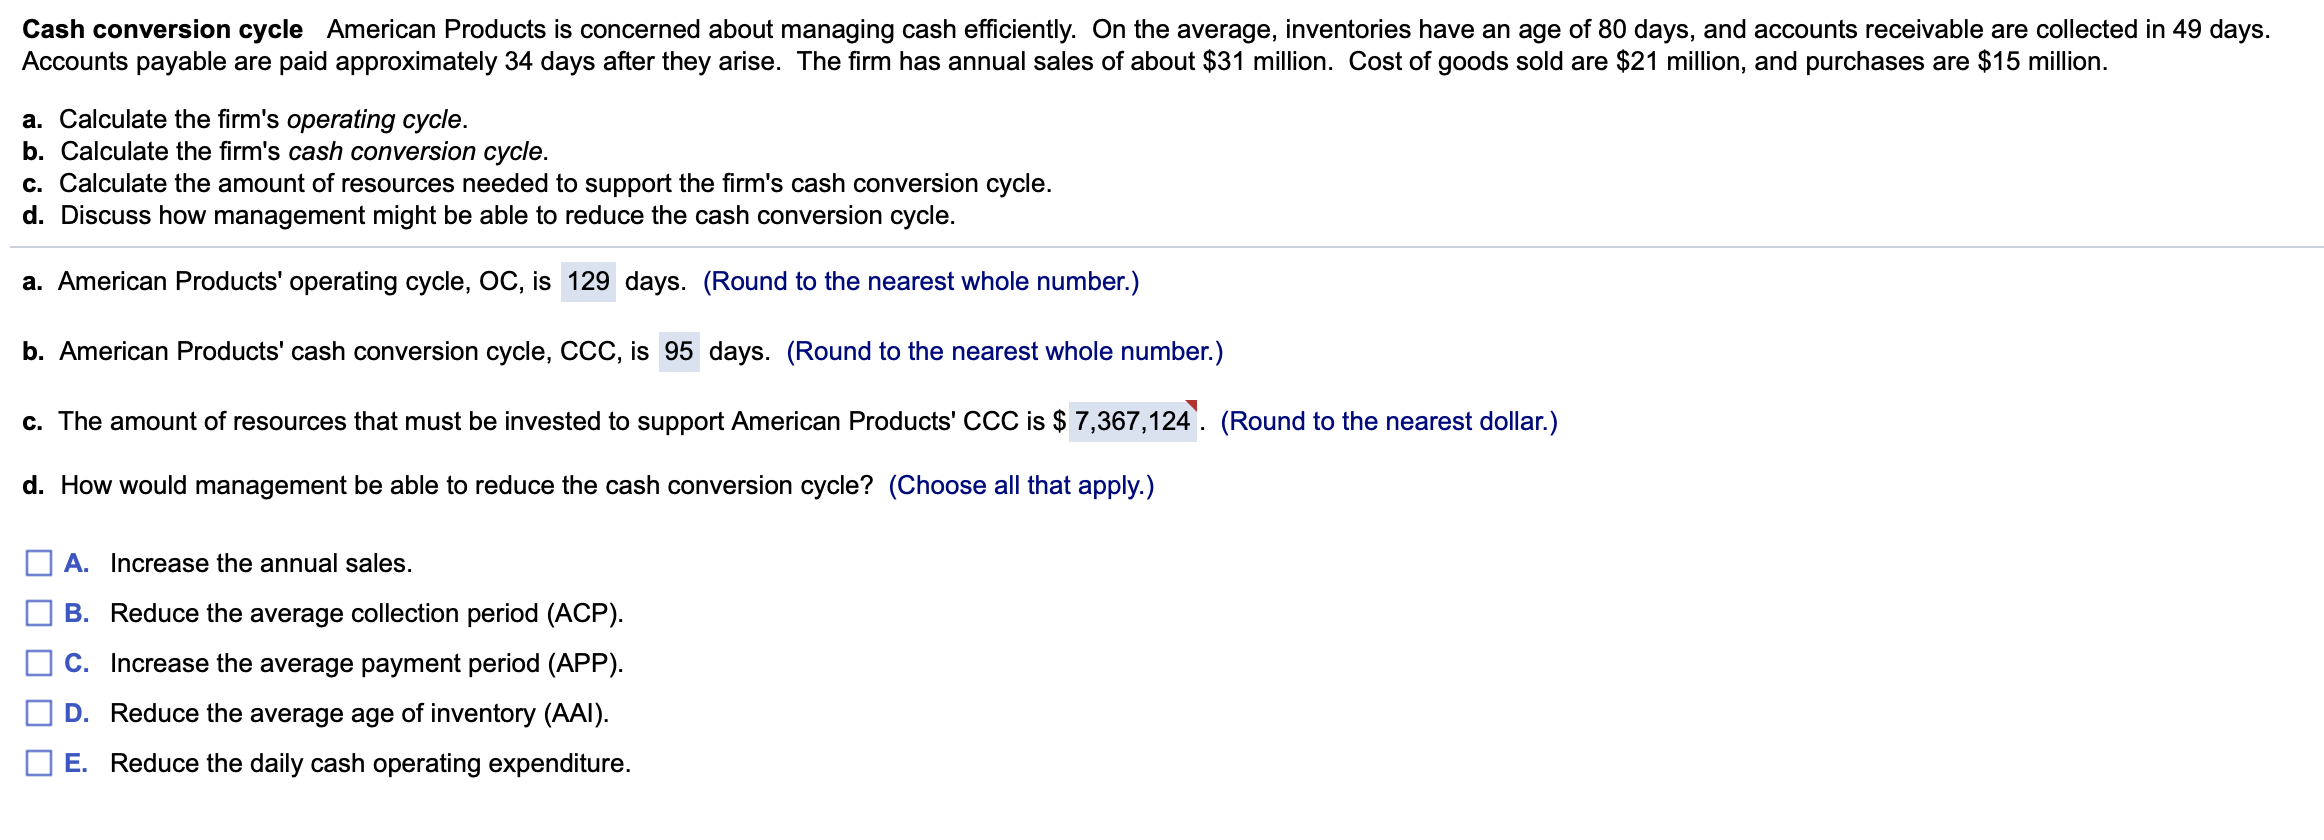Click the italic text "operating cycle" in part a
Screen dimensions: 2324x840
(373, 119)
